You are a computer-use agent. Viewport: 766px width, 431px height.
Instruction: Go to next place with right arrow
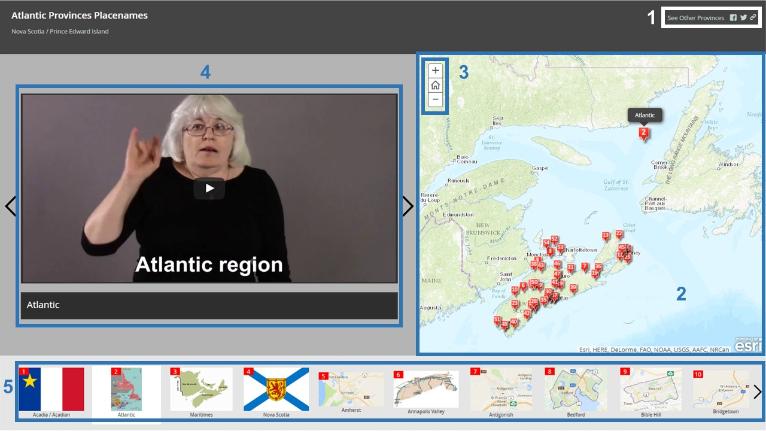tap(408, 206)
